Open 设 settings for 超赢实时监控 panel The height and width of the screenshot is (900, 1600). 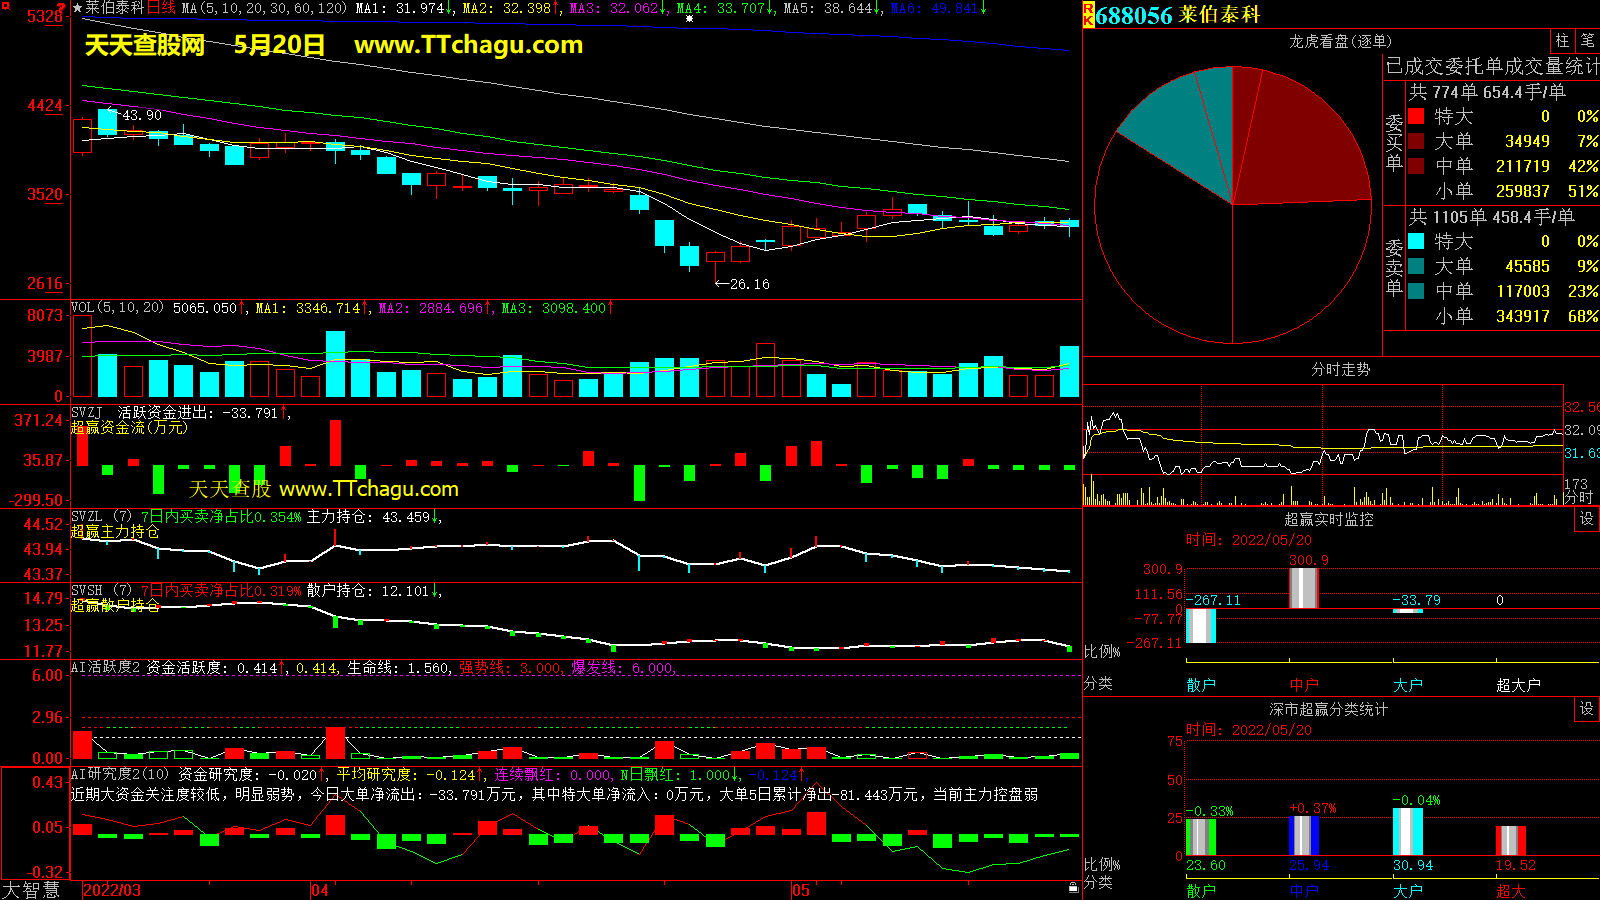point(1587,519)
